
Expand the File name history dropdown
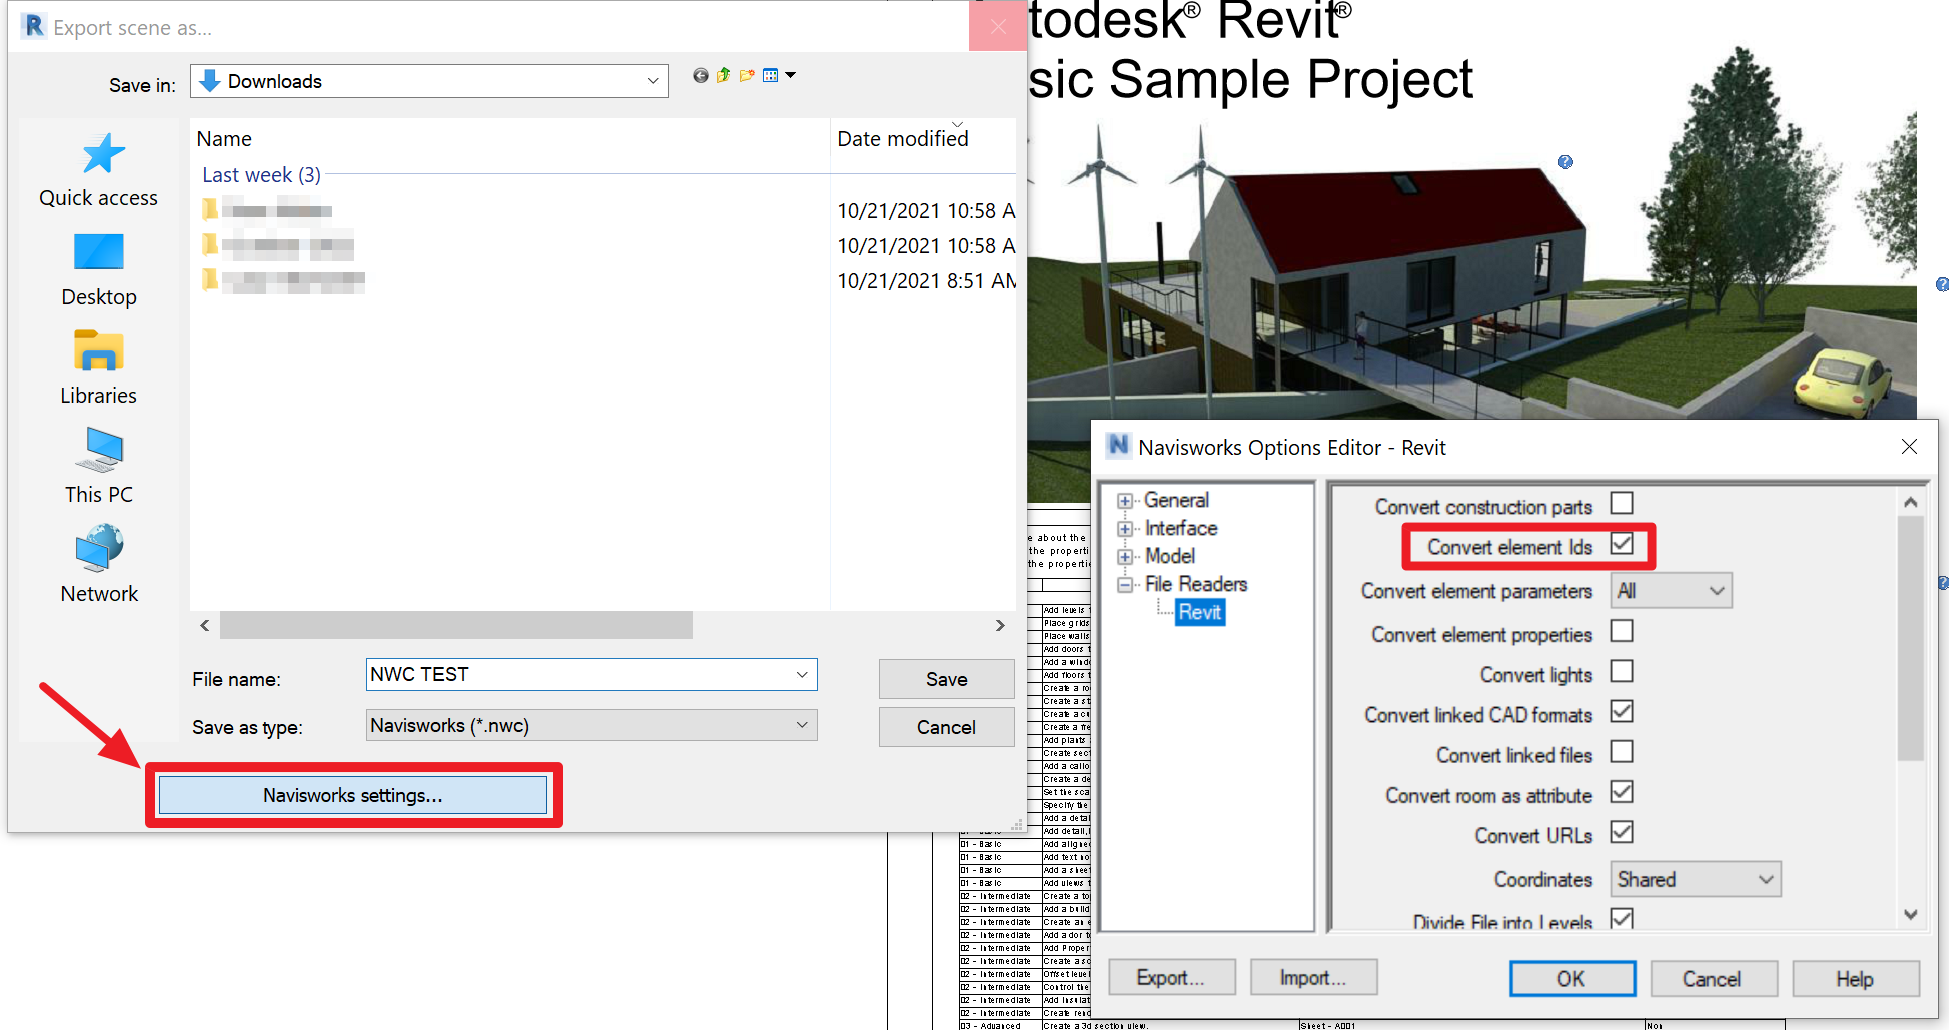pos(802,675)
